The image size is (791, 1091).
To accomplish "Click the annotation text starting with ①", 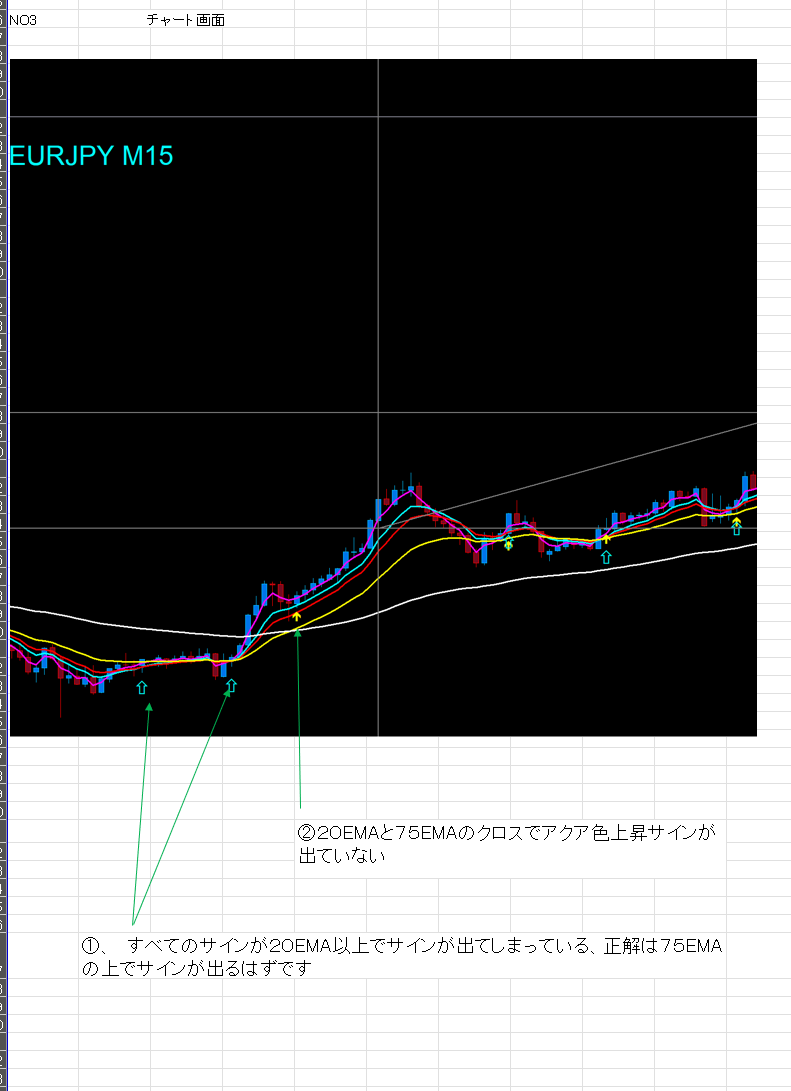I will point(400,946).
